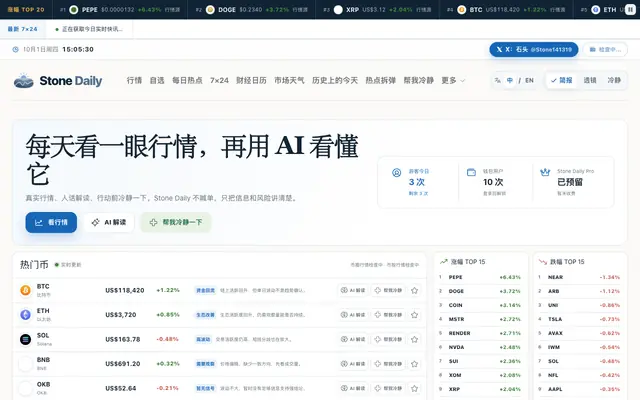Click AI 解读 button in BTC row
Viewport: 640px width, 400px height.
coord(353,290)
